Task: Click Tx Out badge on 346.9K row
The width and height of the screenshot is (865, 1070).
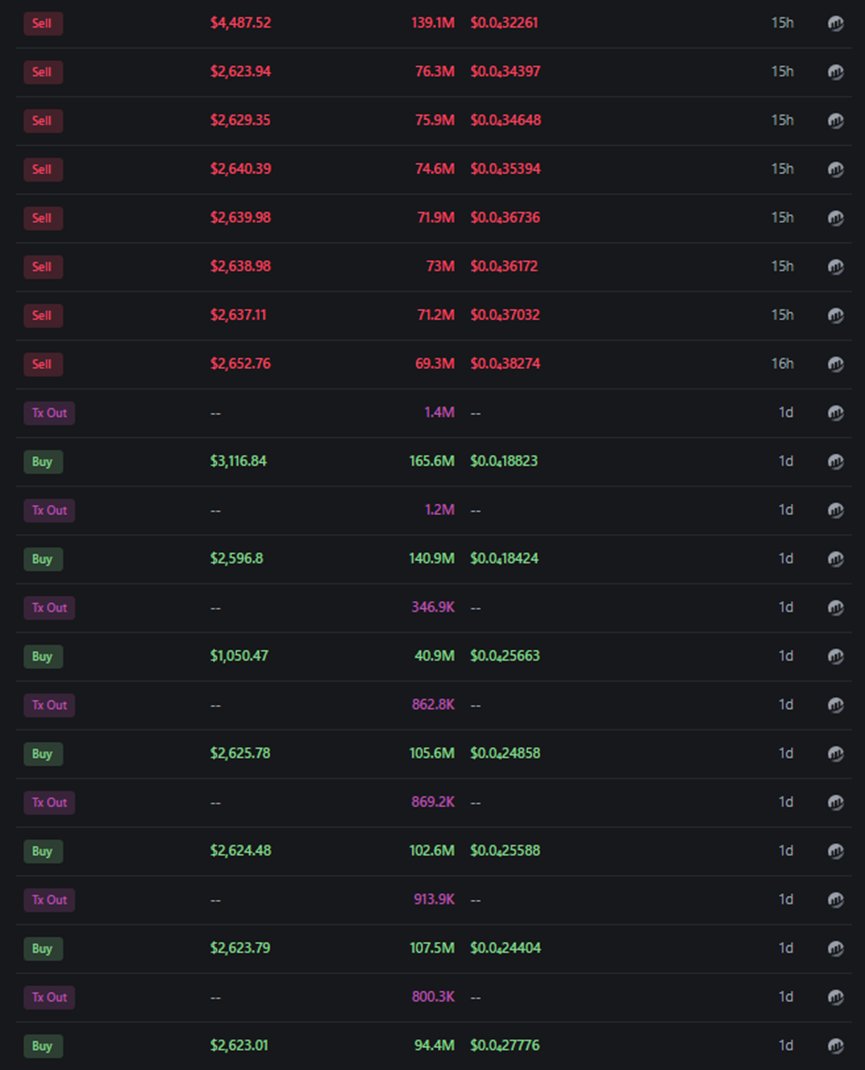Action: coord(49,607)
